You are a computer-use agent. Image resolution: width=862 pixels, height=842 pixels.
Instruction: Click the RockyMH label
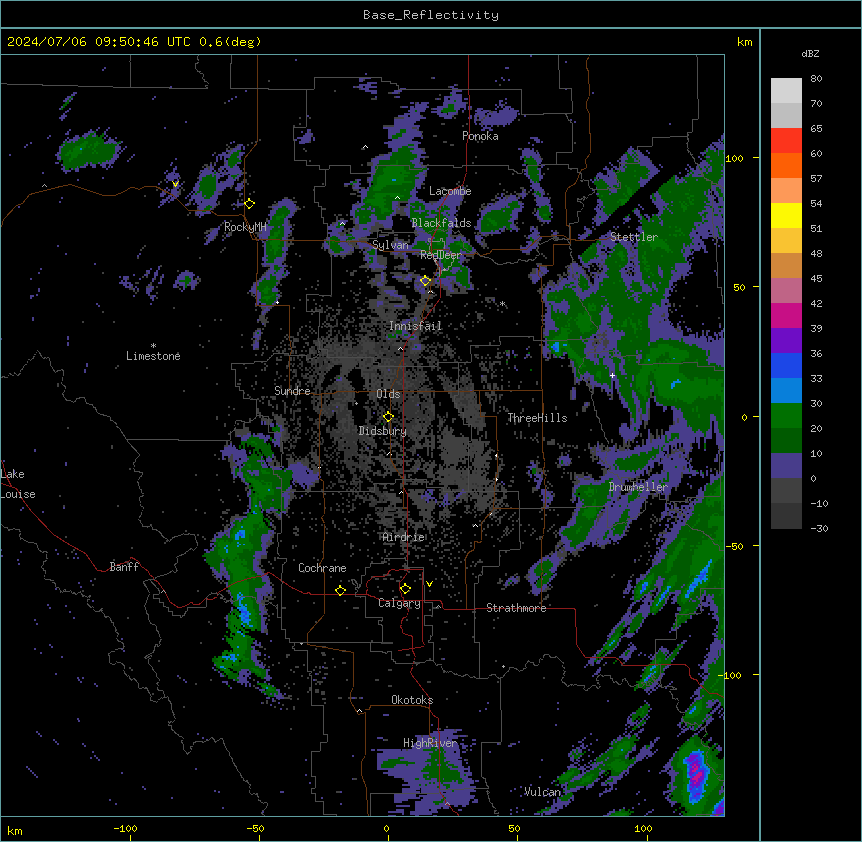[x=245, y=227]
